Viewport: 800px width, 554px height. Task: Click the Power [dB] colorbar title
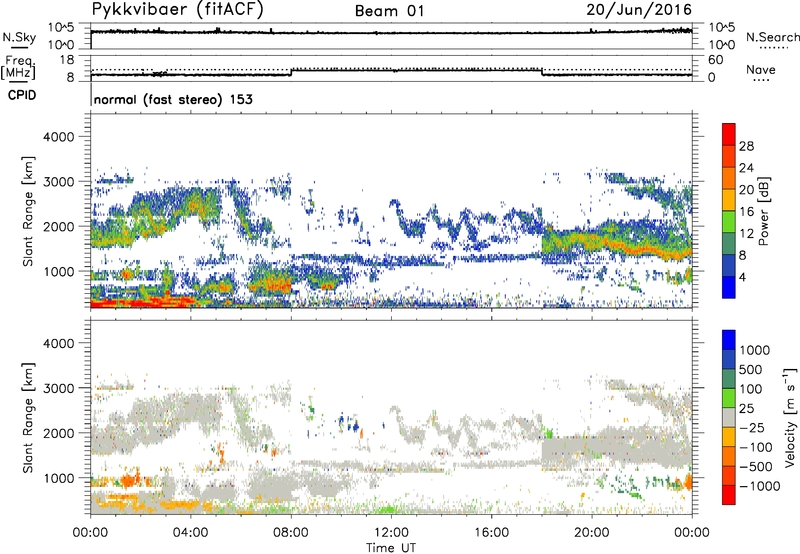[763, 211]
